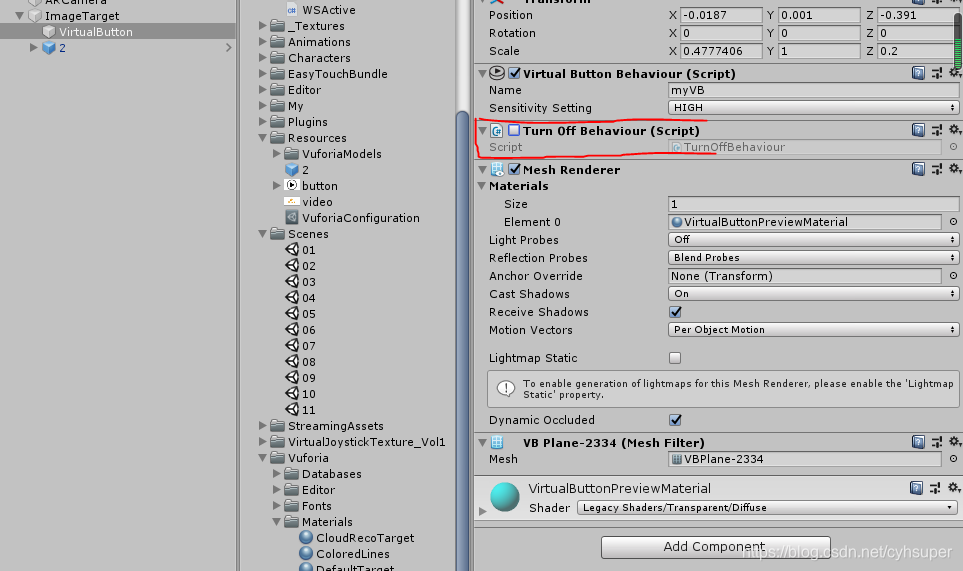Open help for Turn Off Behaviour script
Viewport: 963px width, 571px height.
pyautogui.click(x=918, y=130)
